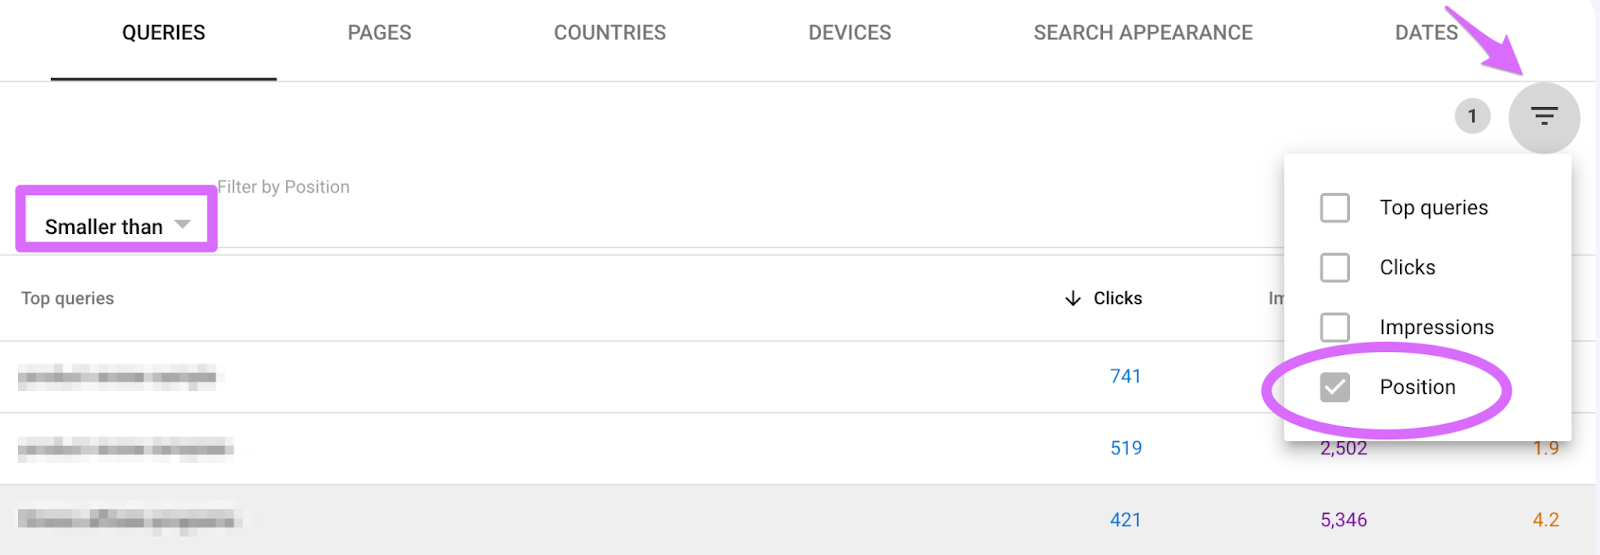Image resolution: width=1600 pixels, height=555 pixels.
Task: Sort by the Clicks column header
Action: 1117,298
